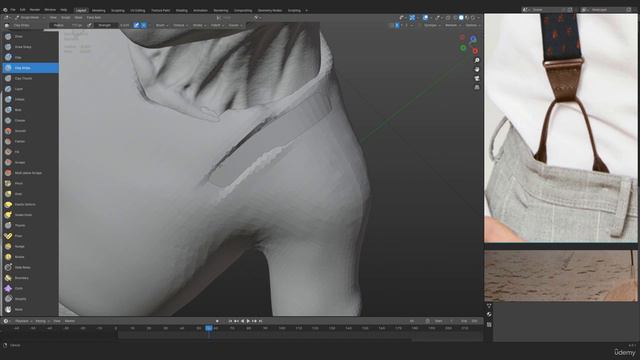Screen dimensions: 640x360
Task: Expand the Options dropdown
Action: pyautogui.click(x=472, y=25)
